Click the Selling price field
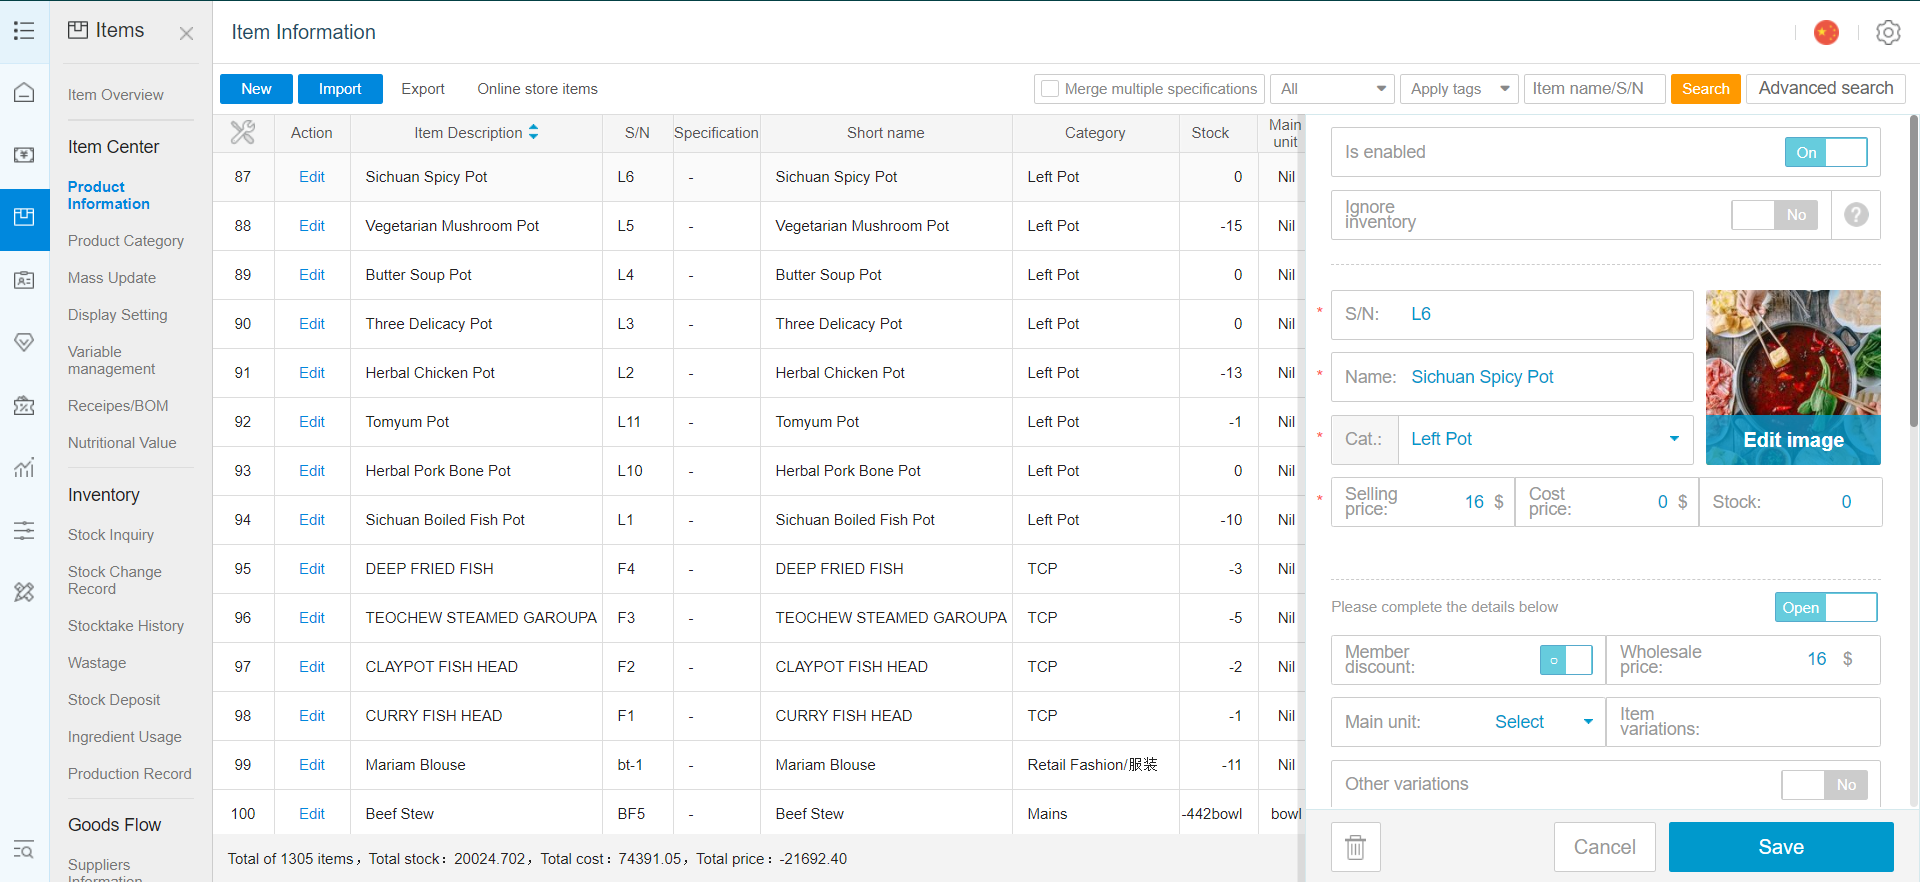 click(1423, 502)
